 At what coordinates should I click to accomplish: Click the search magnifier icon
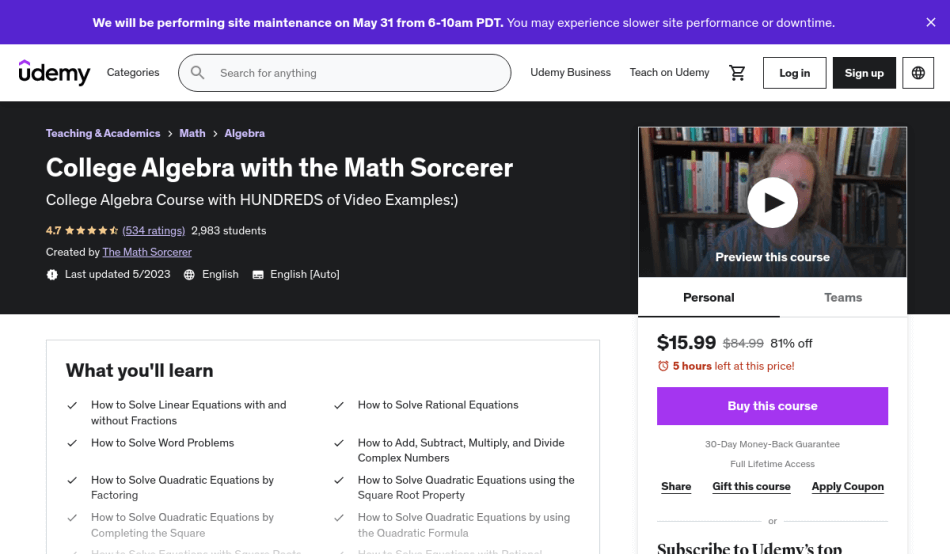click(x=198, y=73)
